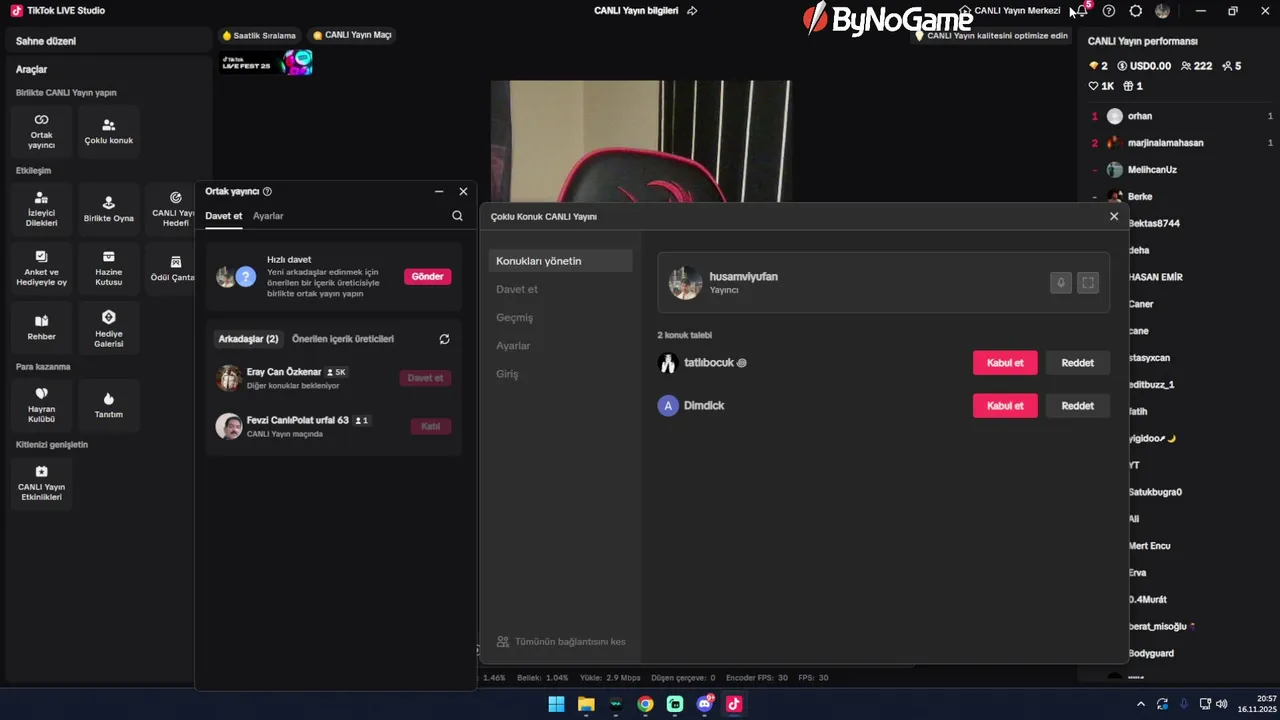
Task: Click Katıl for Fevzi CanlıPolat
Action: [430, 426]
